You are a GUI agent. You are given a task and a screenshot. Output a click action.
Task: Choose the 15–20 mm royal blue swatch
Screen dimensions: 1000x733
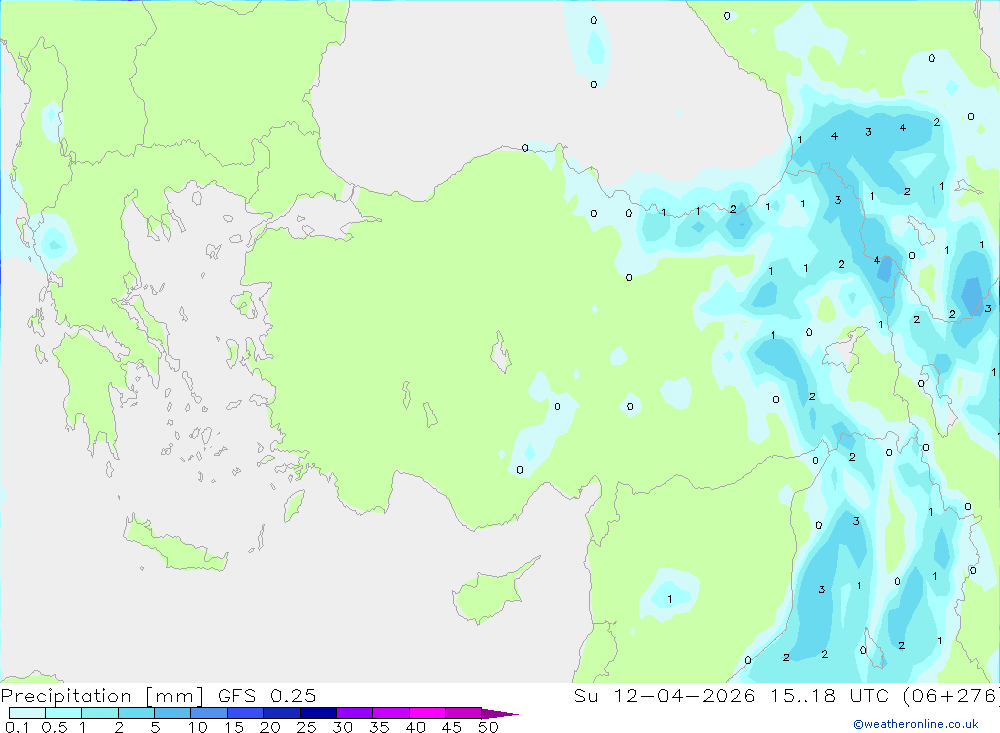click(246, 713)
